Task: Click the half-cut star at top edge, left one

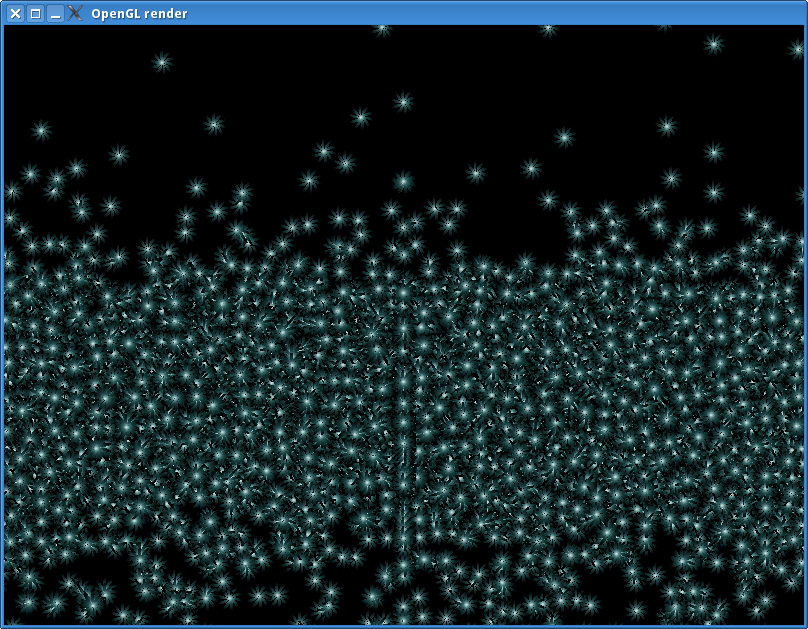Action: (382, 29)
